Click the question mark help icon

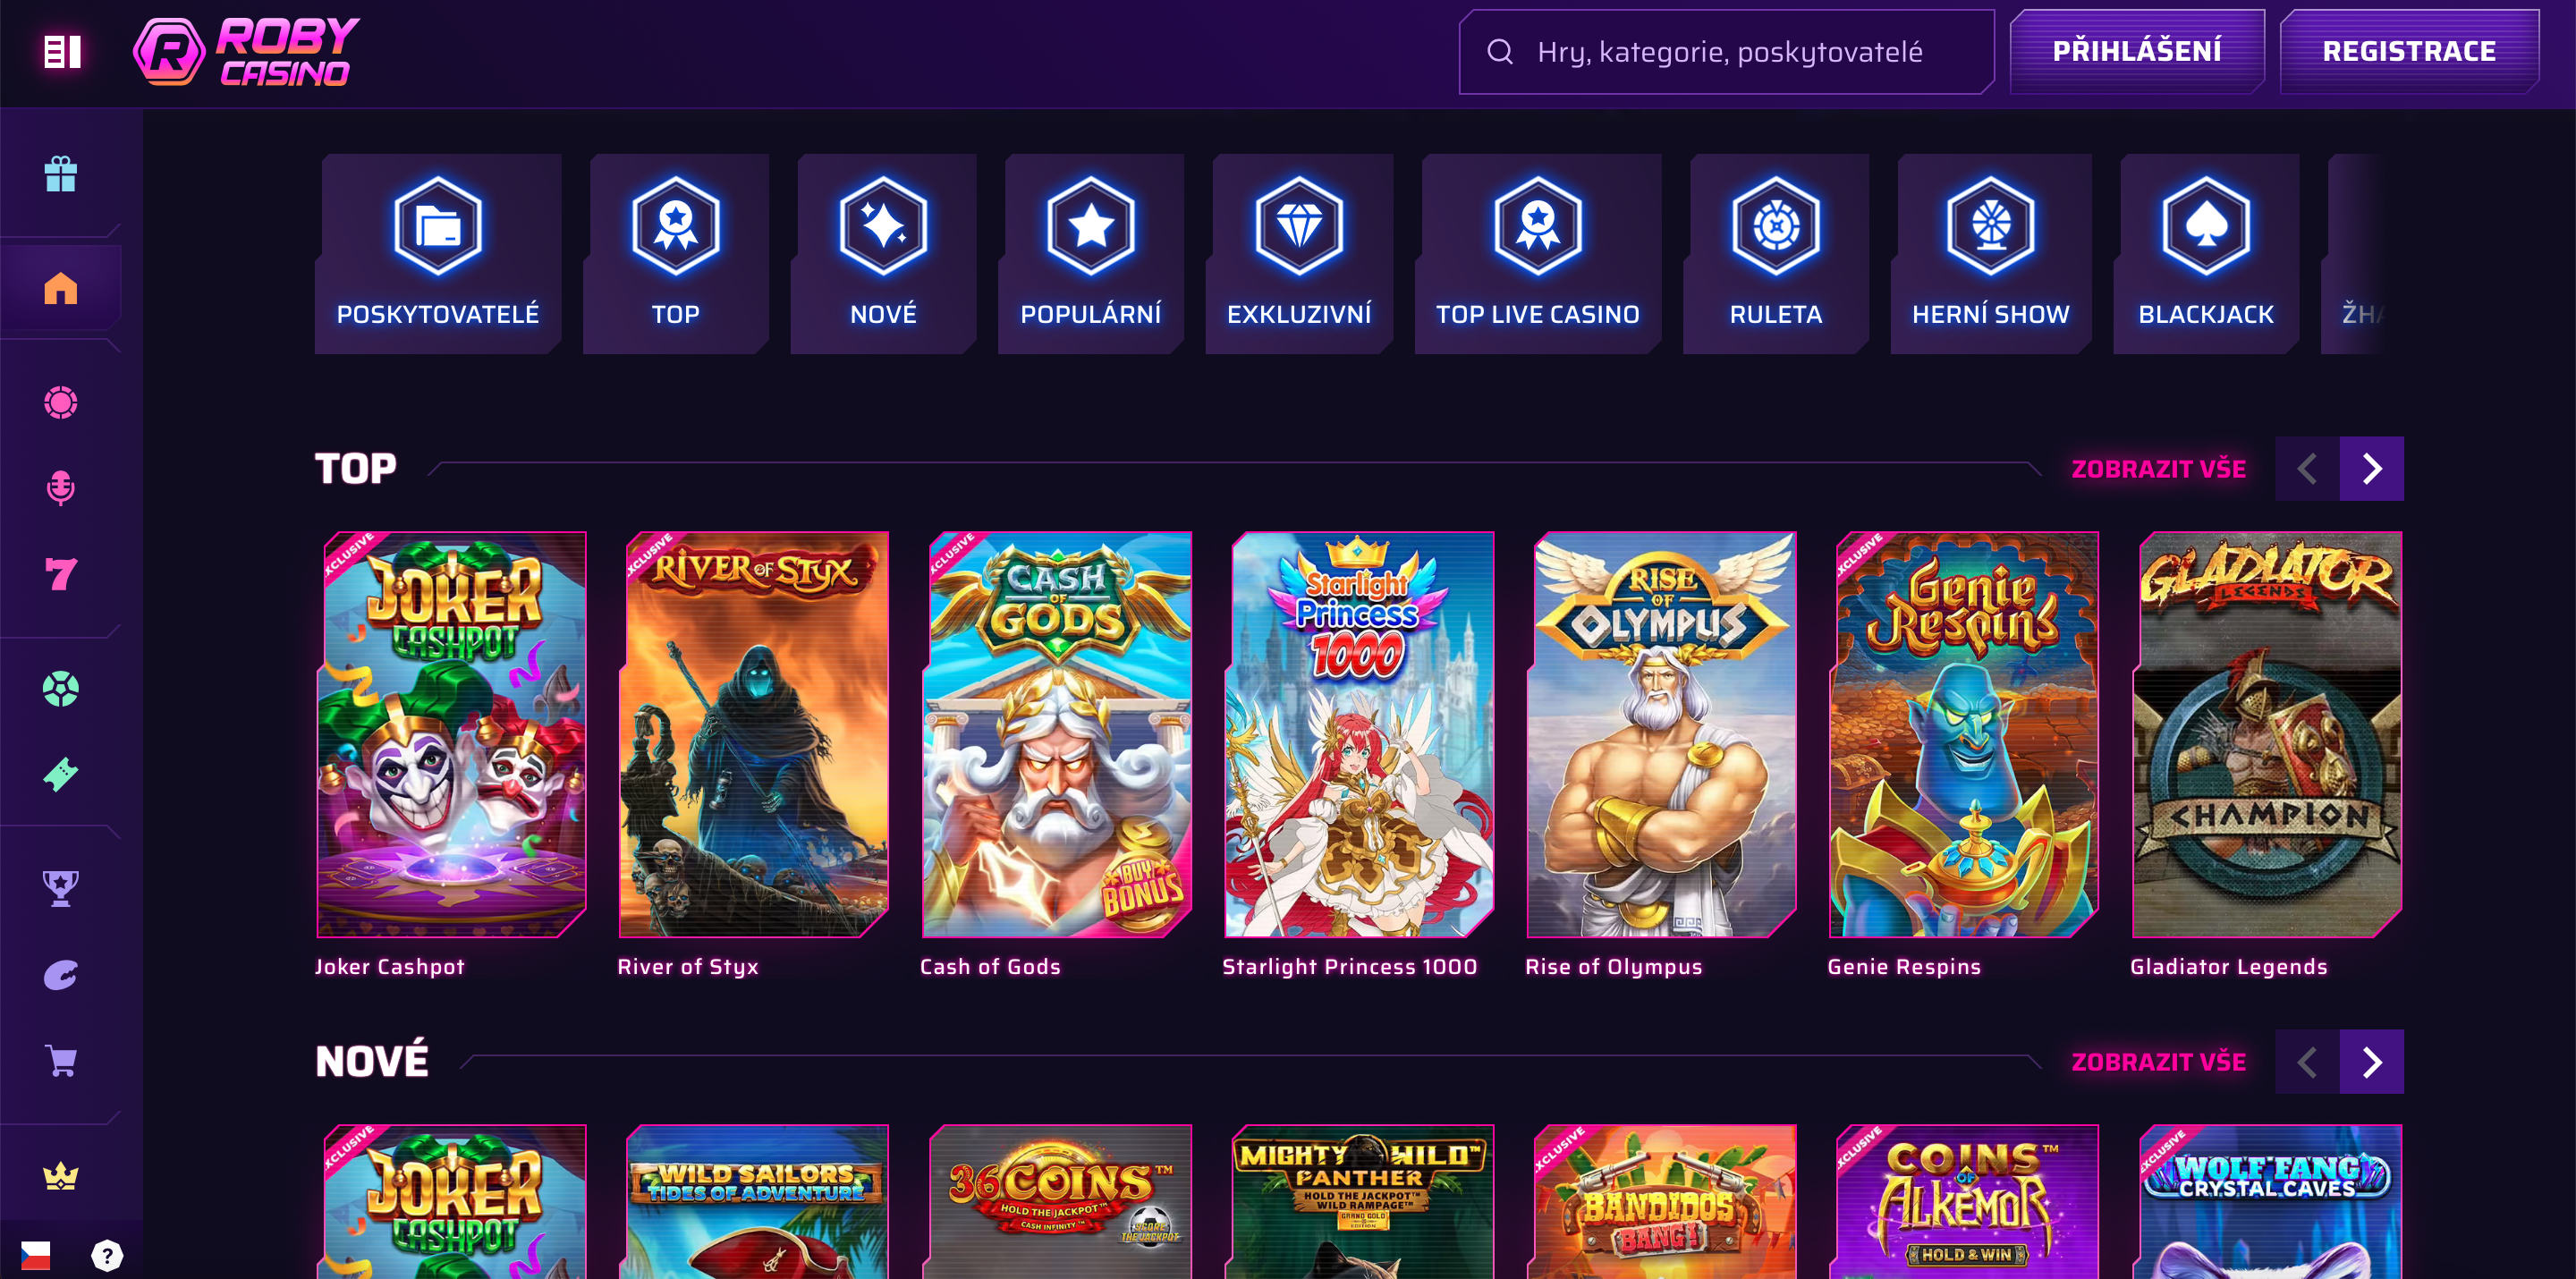[107, 1254]
